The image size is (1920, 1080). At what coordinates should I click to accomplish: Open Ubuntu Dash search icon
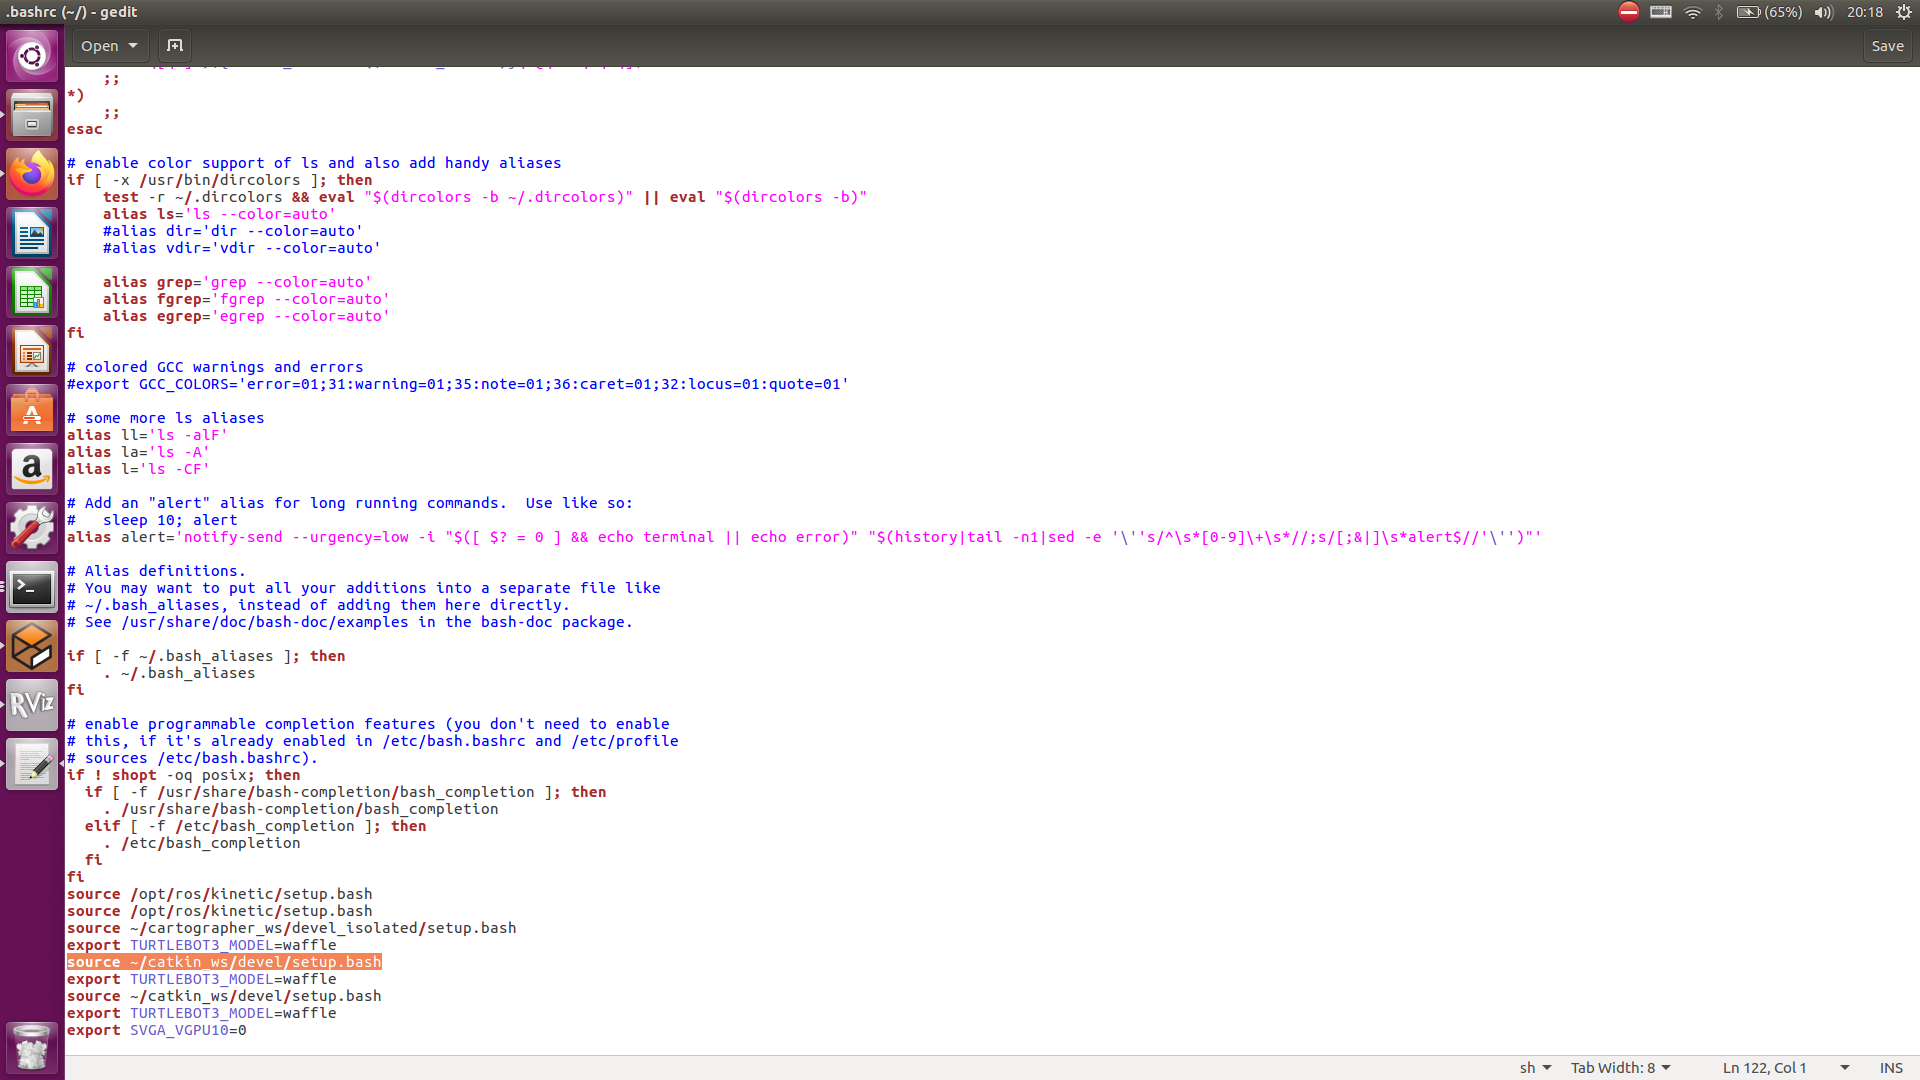[32, 56]
